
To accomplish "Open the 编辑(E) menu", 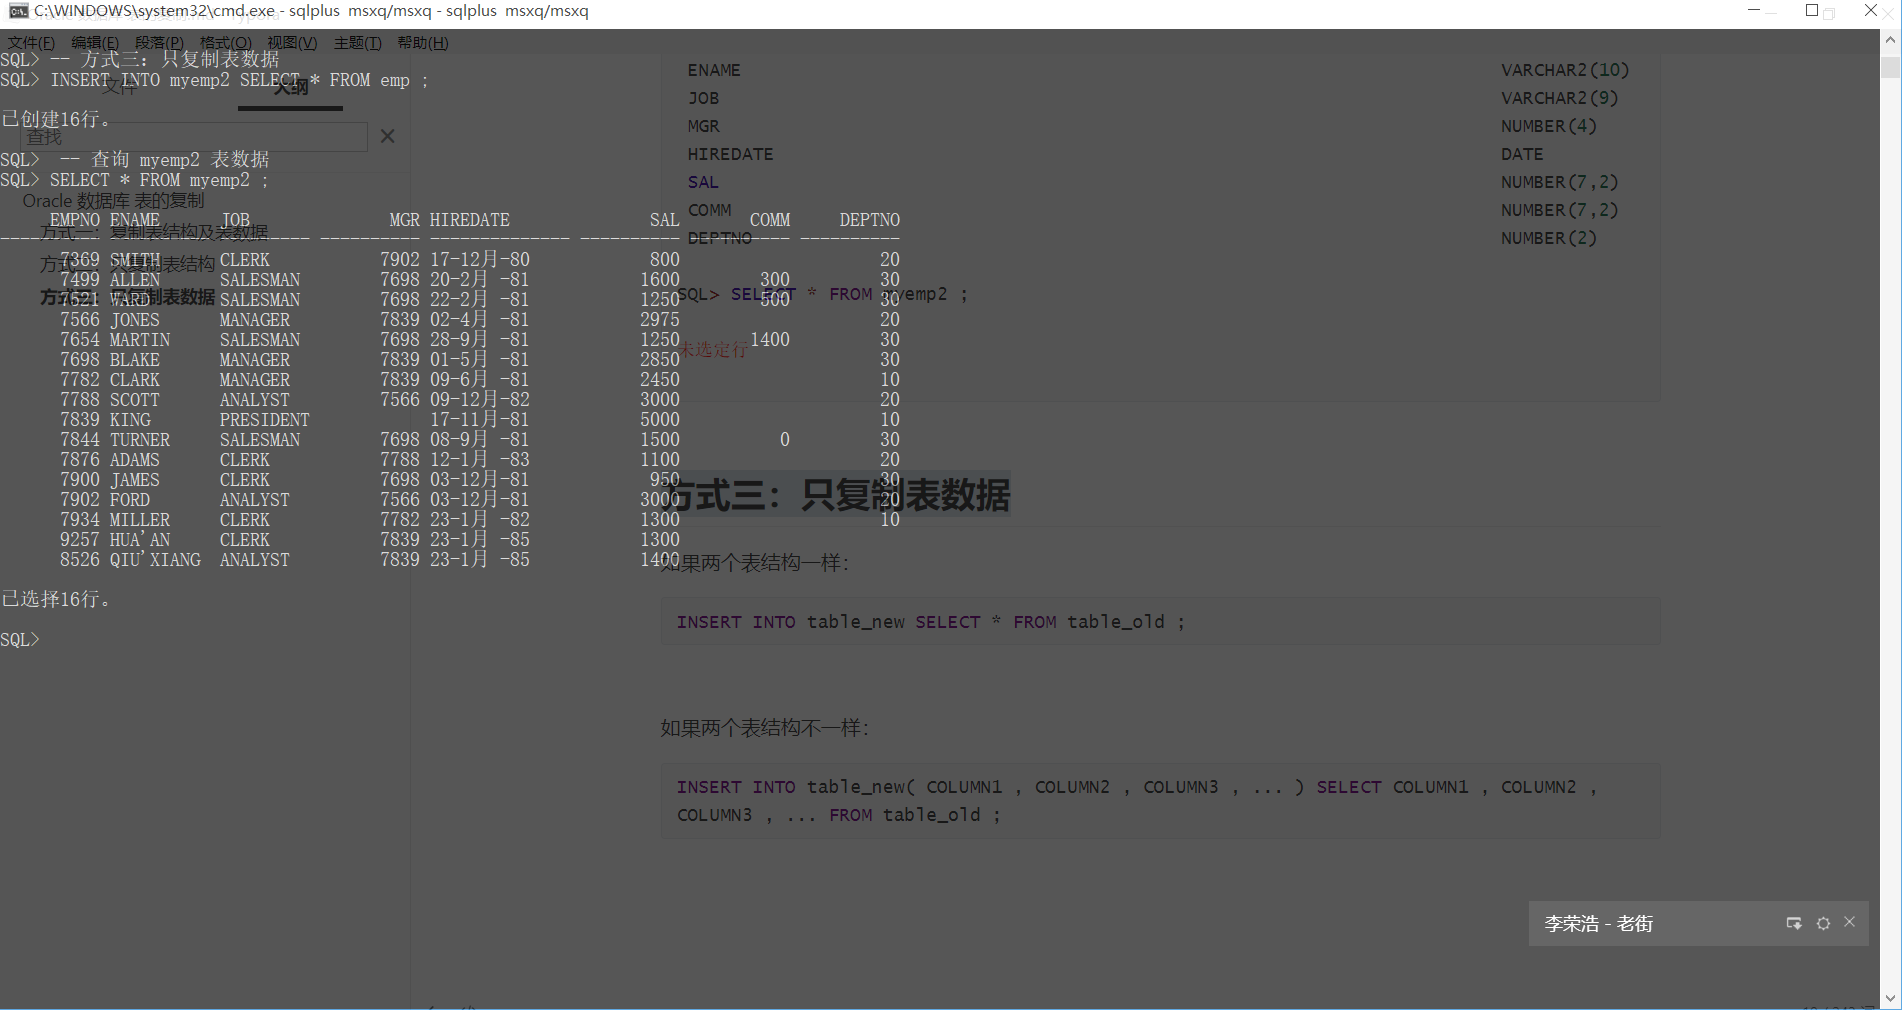I will [x=93, y=42].
